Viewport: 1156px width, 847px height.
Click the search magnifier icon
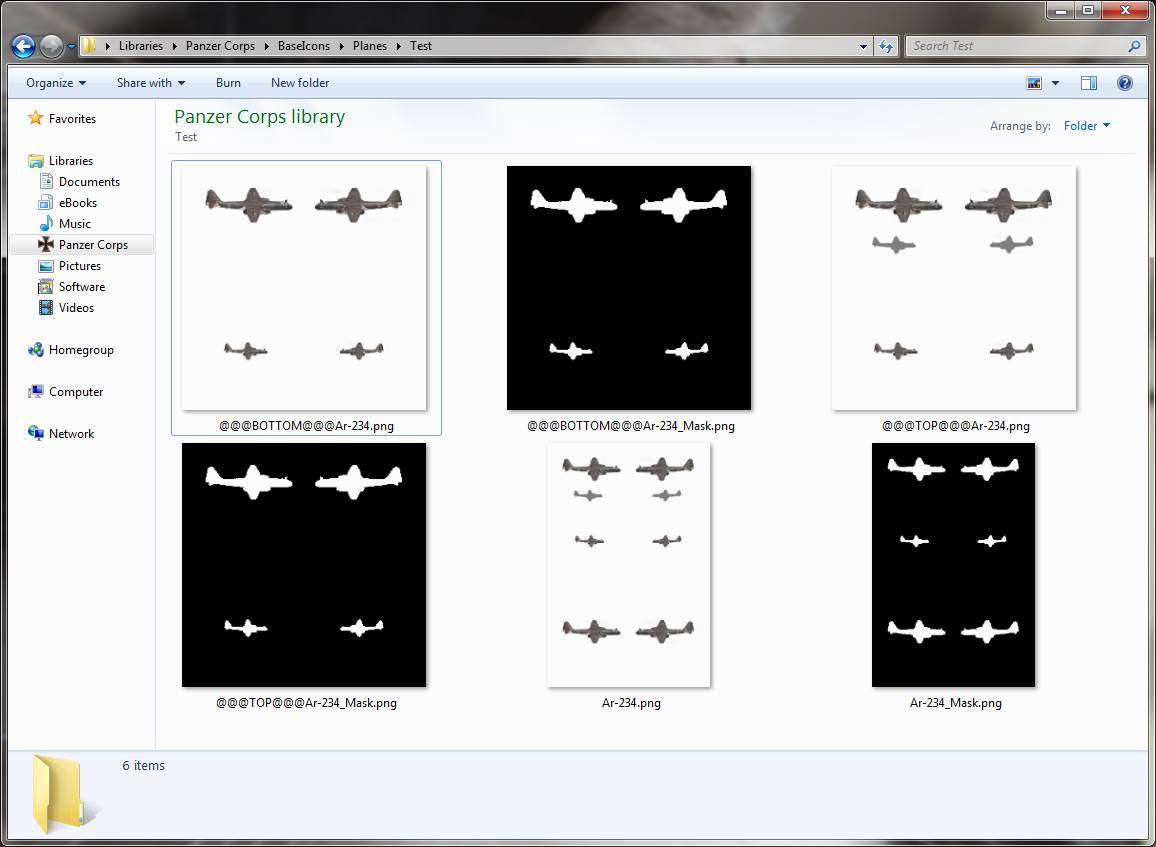coord(1131,46)
